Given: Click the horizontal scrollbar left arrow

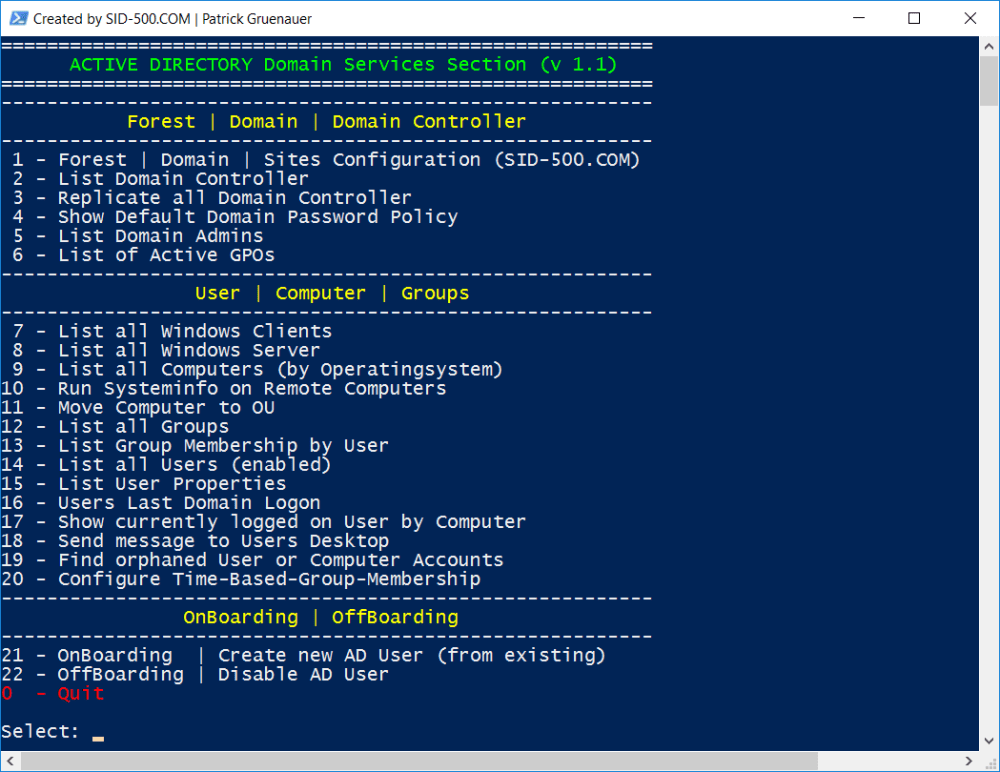Looking at the screenshot, I should pos(10,761).
